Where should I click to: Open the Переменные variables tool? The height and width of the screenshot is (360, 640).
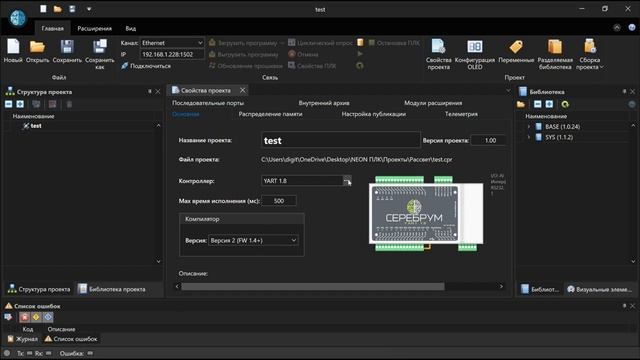[x=516, y=51]
